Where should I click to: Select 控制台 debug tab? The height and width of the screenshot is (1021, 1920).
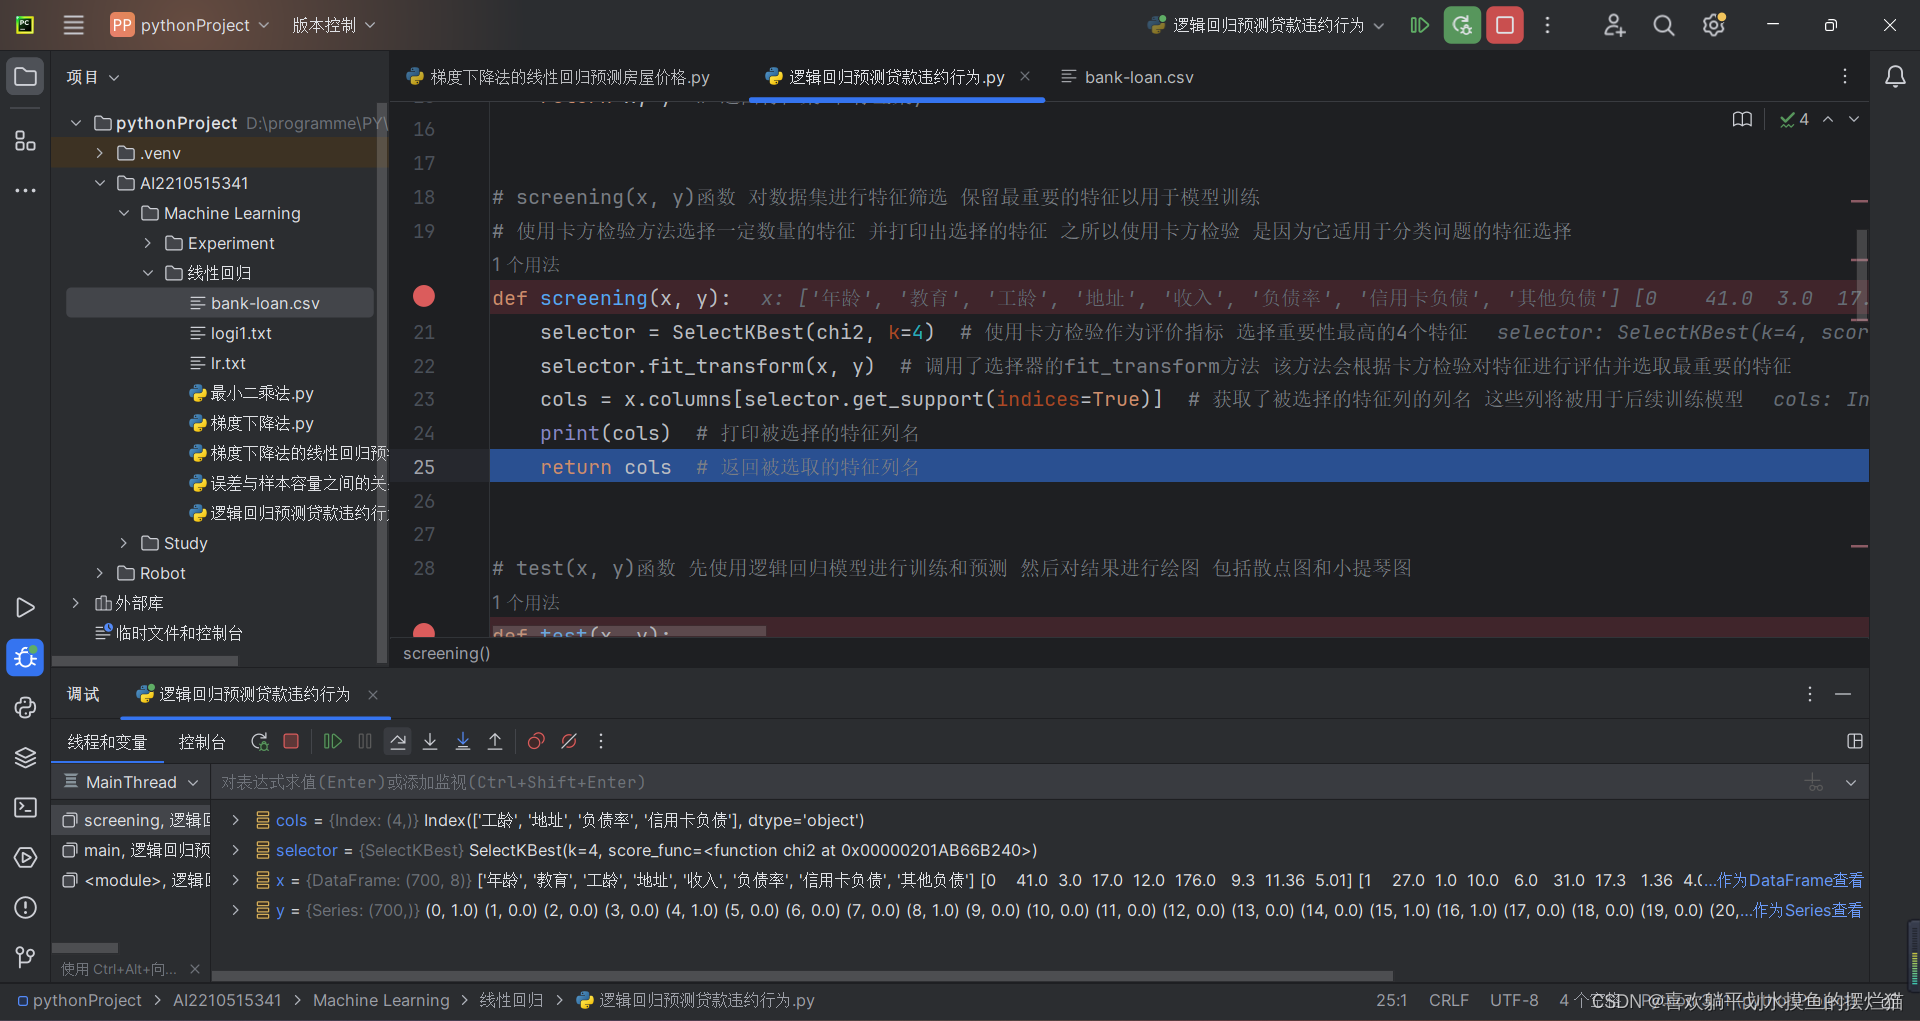click(x=202, y=742)
